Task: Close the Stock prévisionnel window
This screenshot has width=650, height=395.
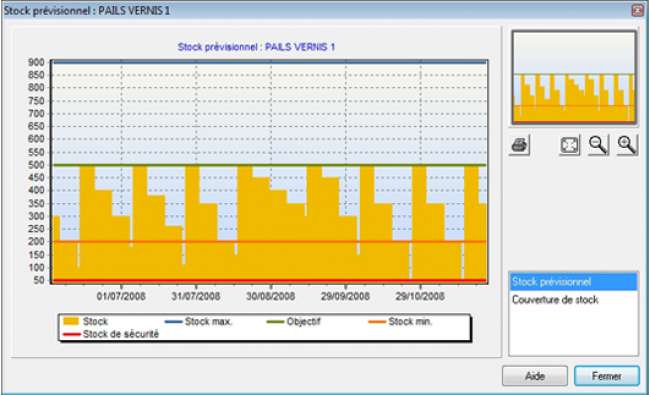Action: click(638, 10)
